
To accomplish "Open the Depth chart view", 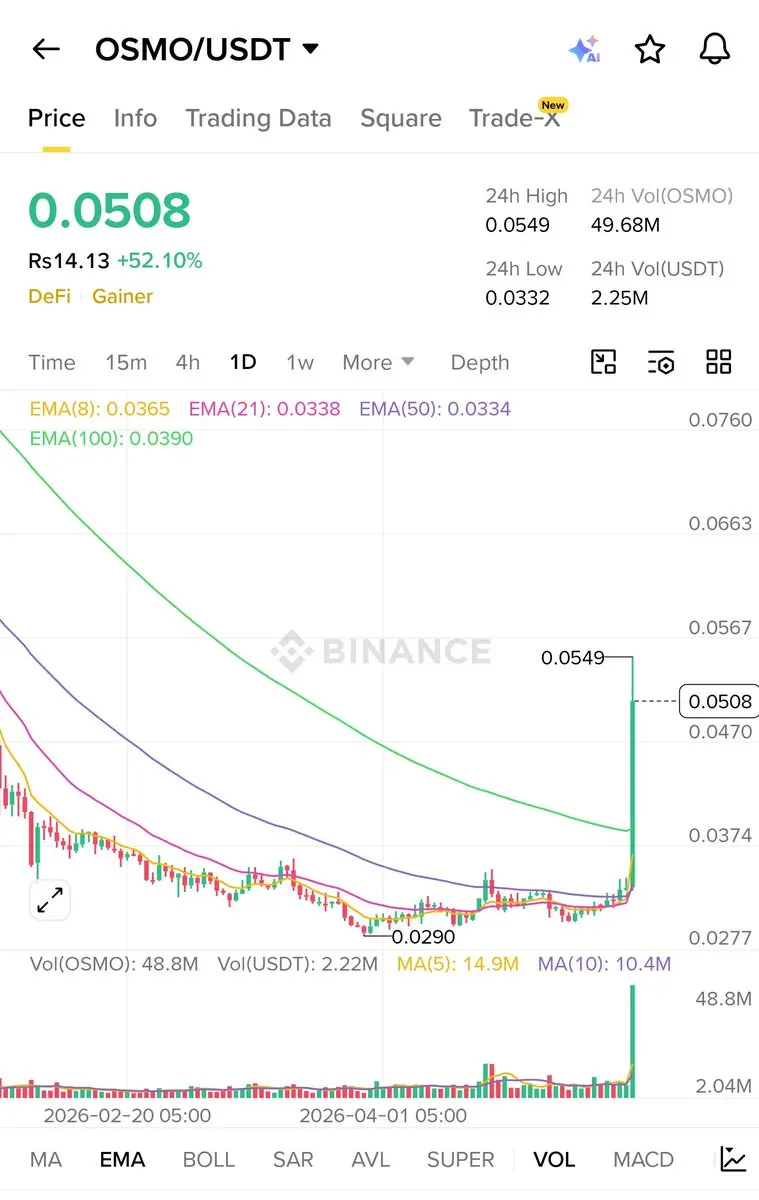I will pyautogui.click(x=480, y=362).
